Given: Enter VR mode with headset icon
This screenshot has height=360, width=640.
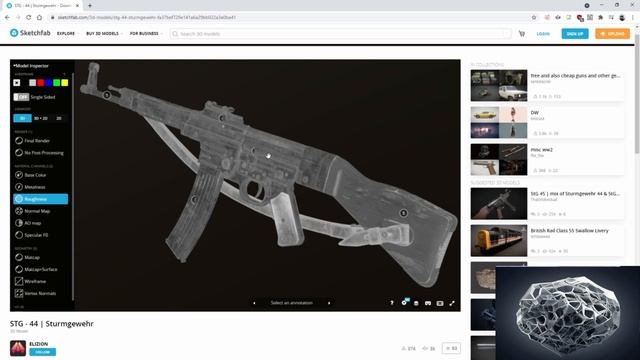Looking at the screenshot, I should tap(428, 303).
